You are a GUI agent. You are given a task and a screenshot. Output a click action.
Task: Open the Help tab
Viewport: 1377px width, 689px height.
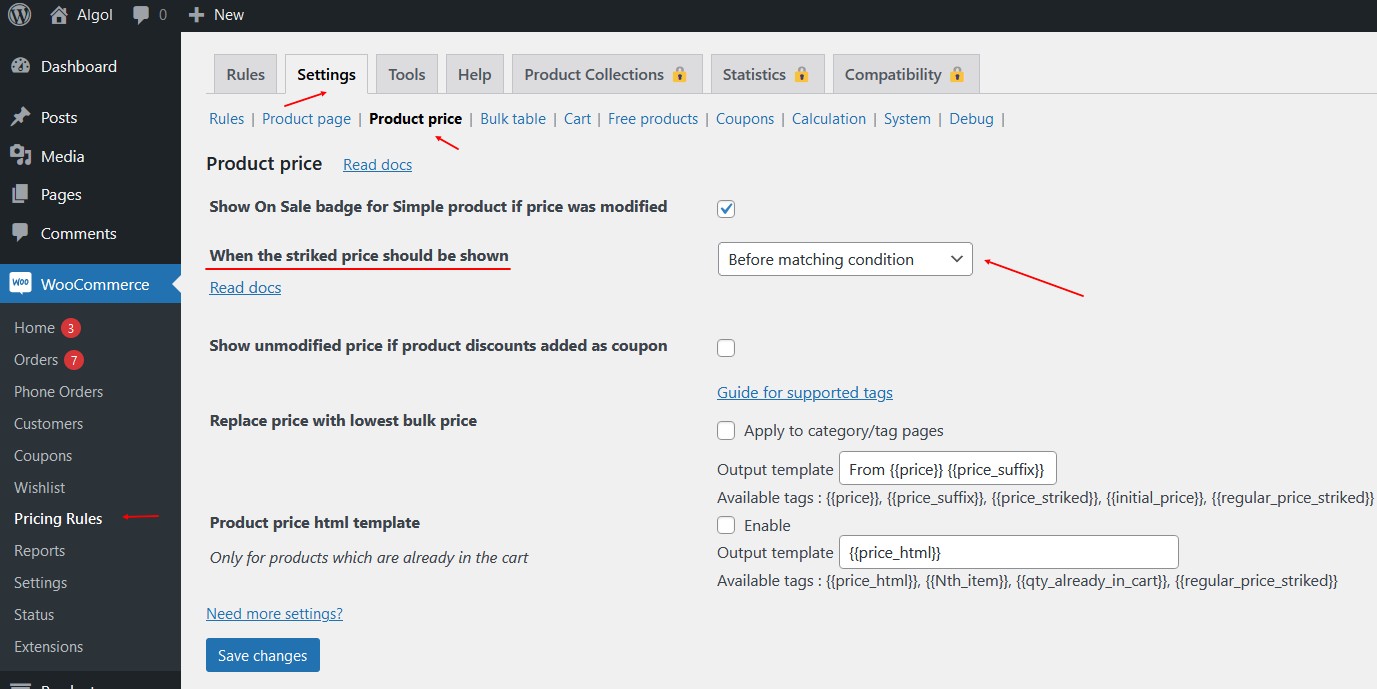click(x=475, y=74)
